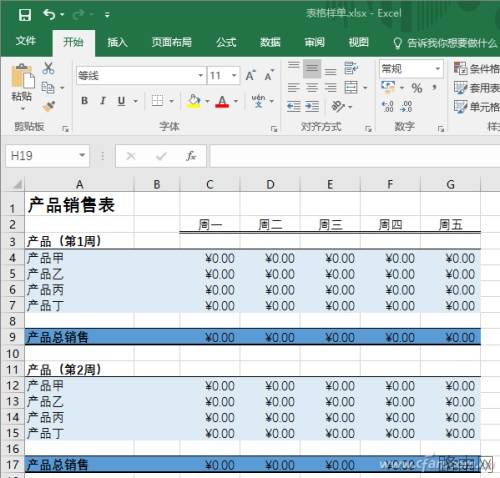Increase the indent
500x478 pixels.
point(312,106)
